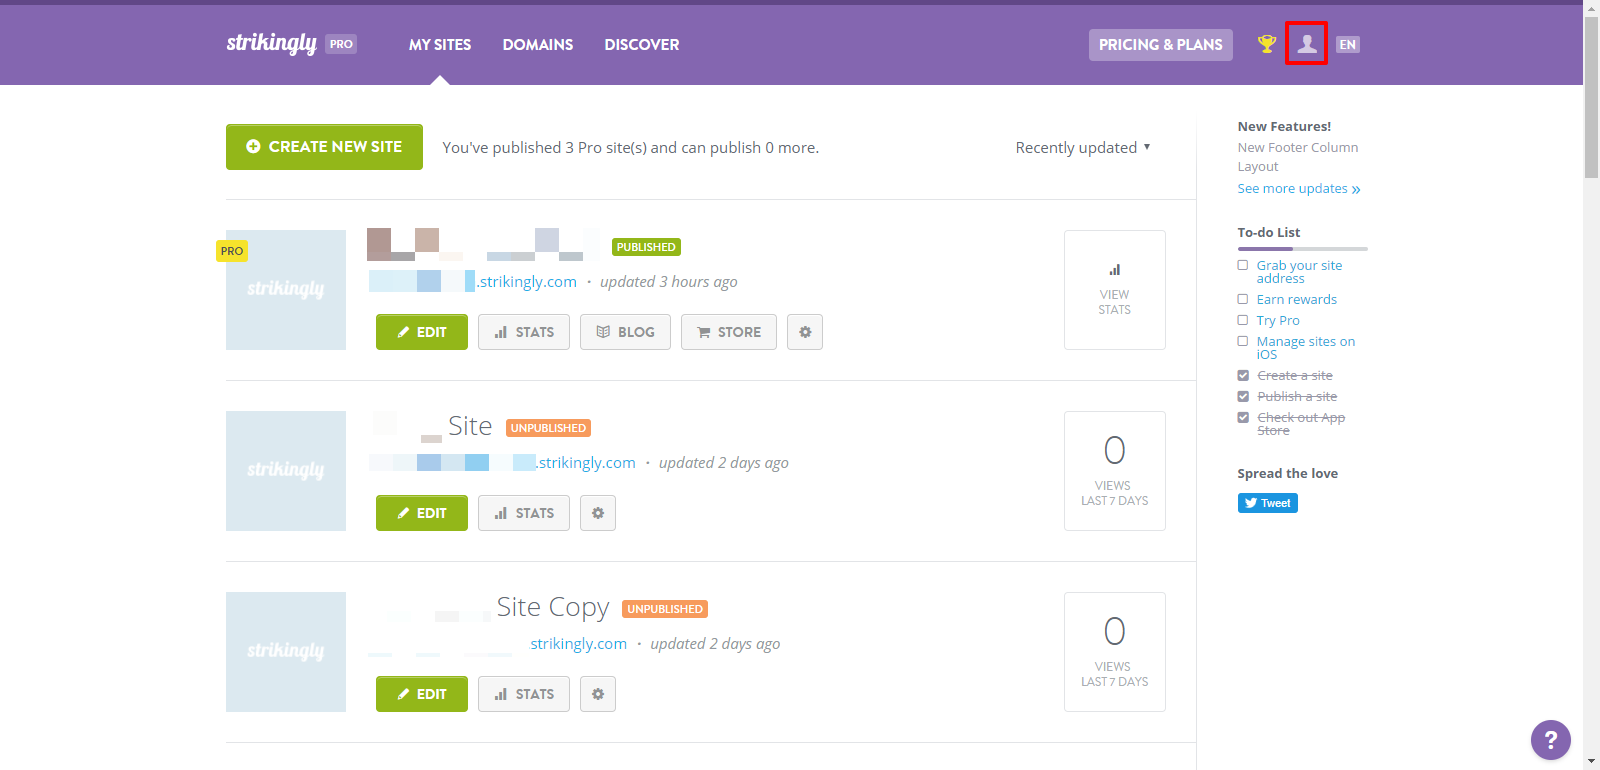
Task: Click the Strikingly logo in the header
Action: coord(271,43)
